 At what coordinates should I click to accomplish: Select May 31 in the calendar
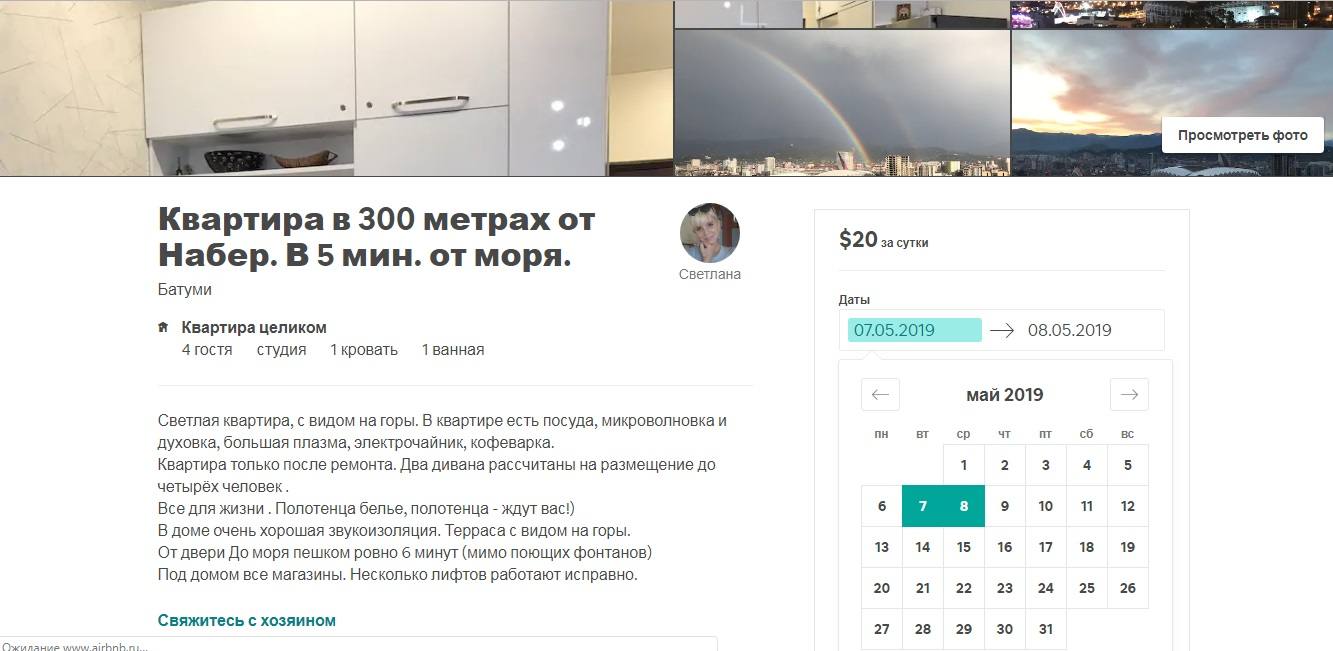click(x=1046, y=629)
